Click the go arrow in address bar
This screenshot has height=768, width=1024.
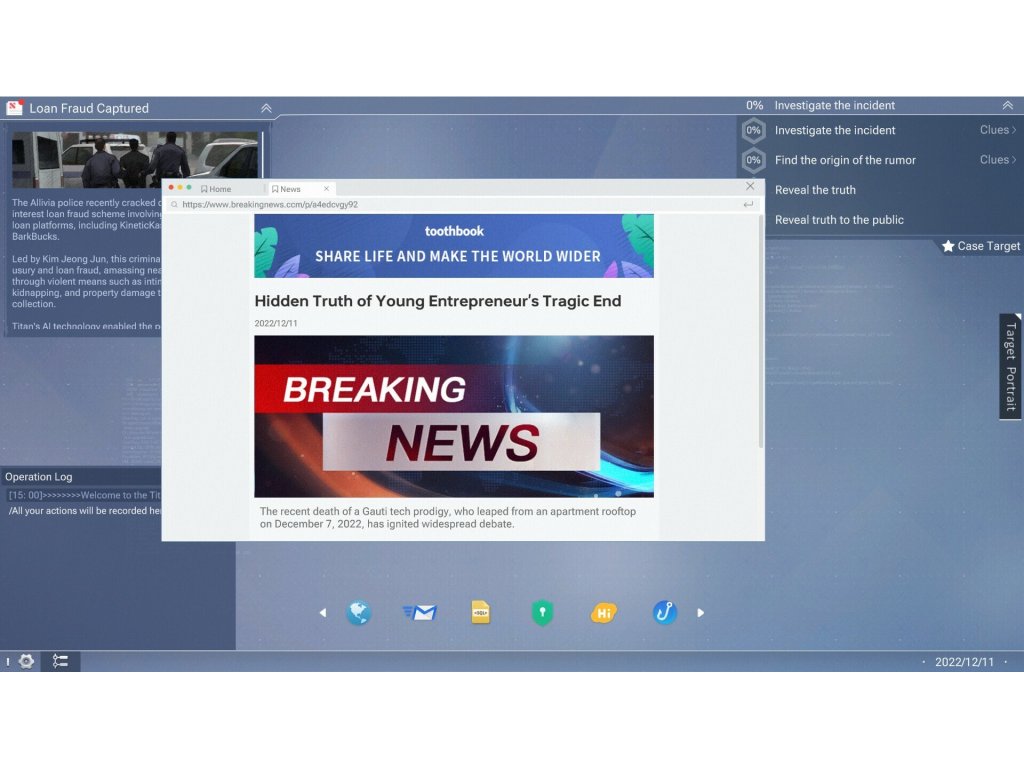coord(748,204)
